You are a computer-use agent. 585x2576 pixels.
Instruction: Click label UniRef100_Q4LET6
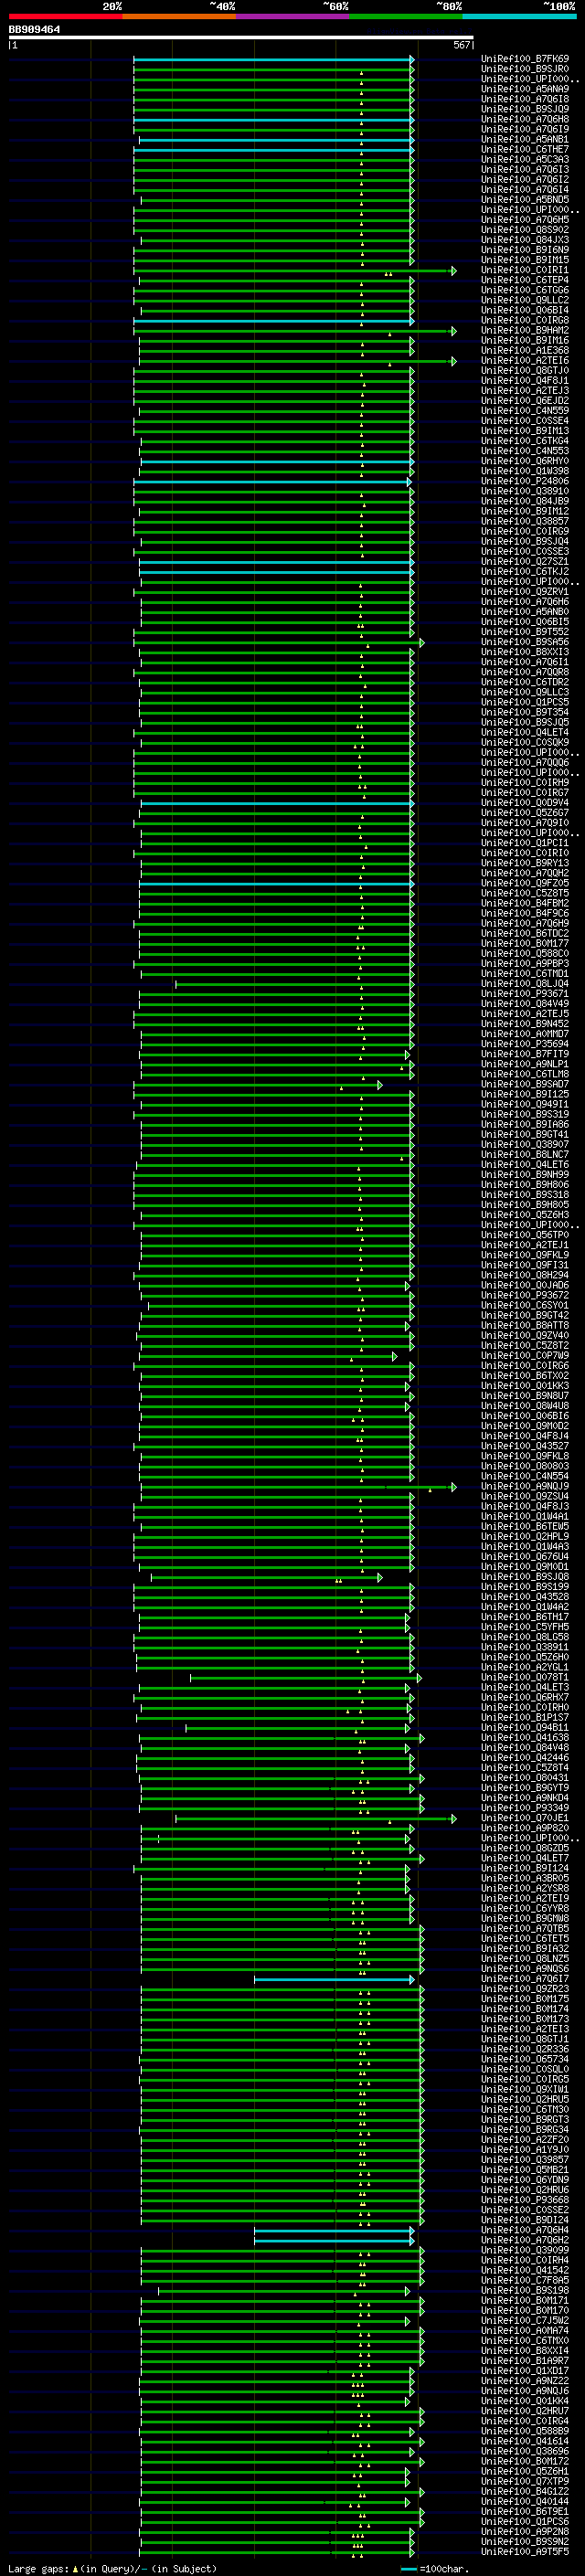pos(525,1164)
